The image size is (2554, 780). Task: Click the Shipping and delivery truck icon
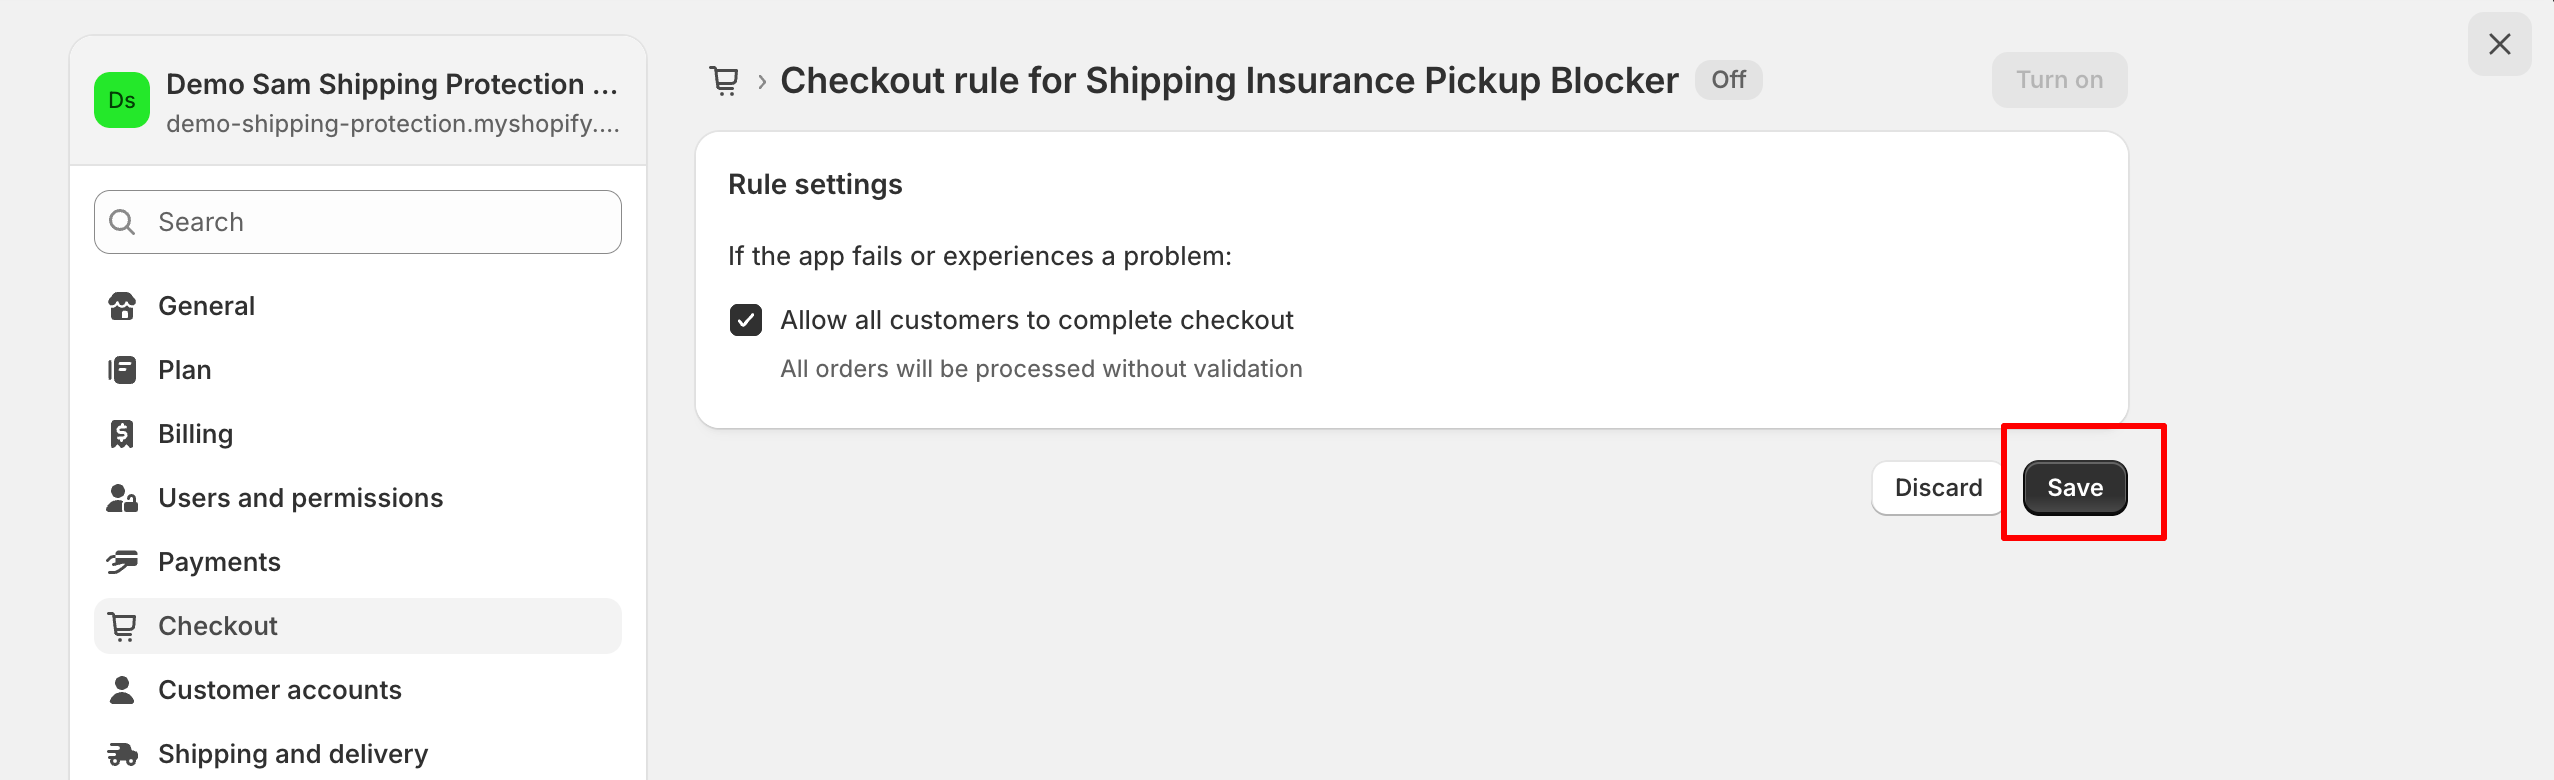(x=122, y=754)
